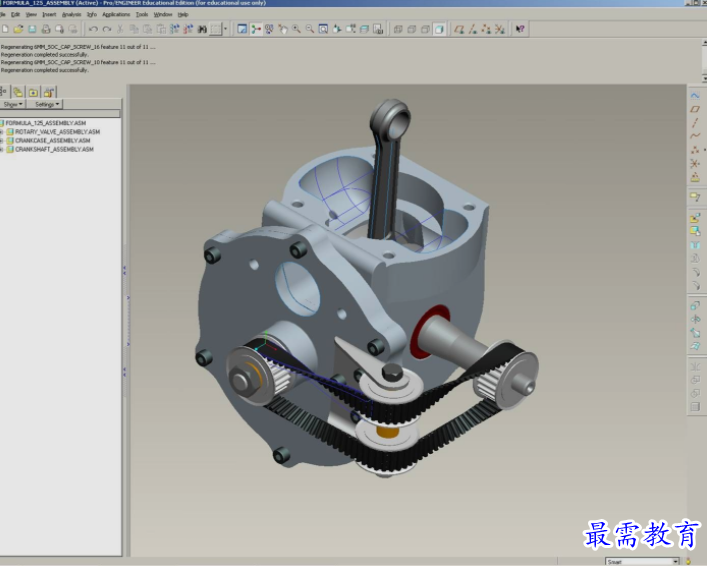
Task: Toggle the Spin Center icon
Action: tap(256, 29)
